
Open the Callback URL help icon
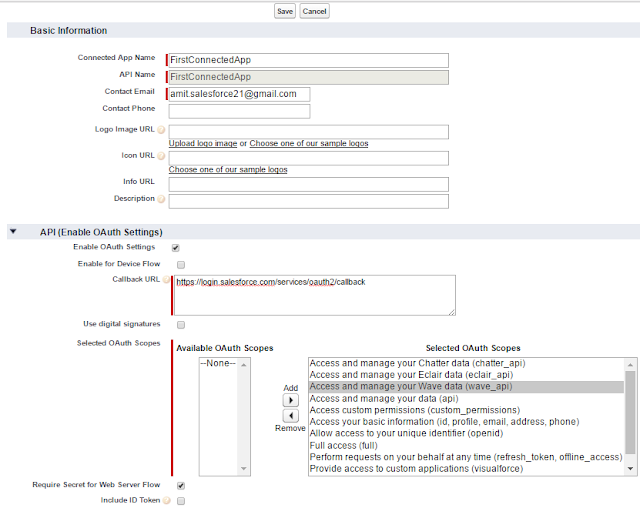pyautogui.click(x=166, y=280)
